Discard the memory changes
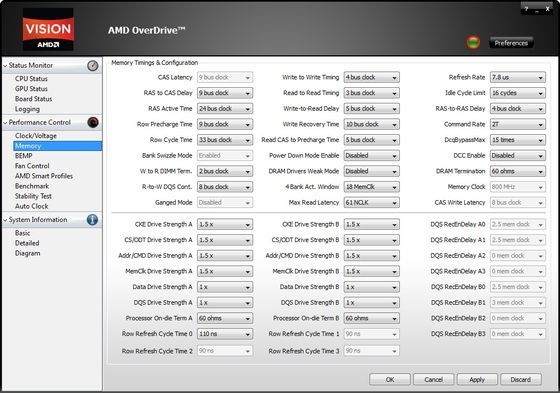 click(x=521, y=379)
